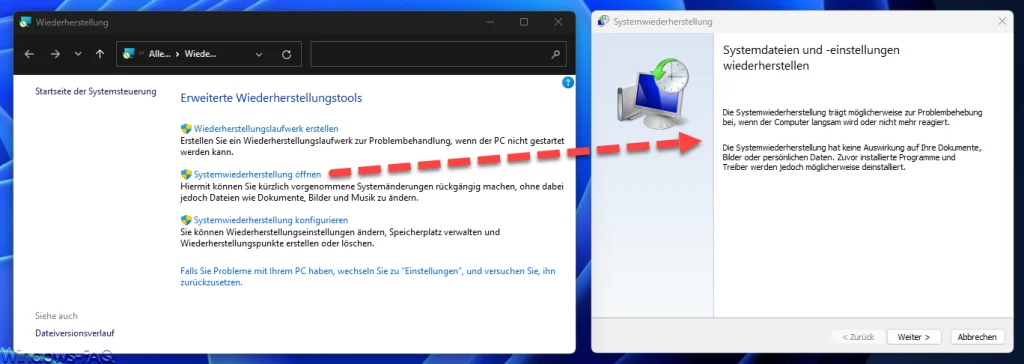Screen dimensions: 1024x364
Task: Go forward in Wiederherstellung window
Action: click(55, 54)
